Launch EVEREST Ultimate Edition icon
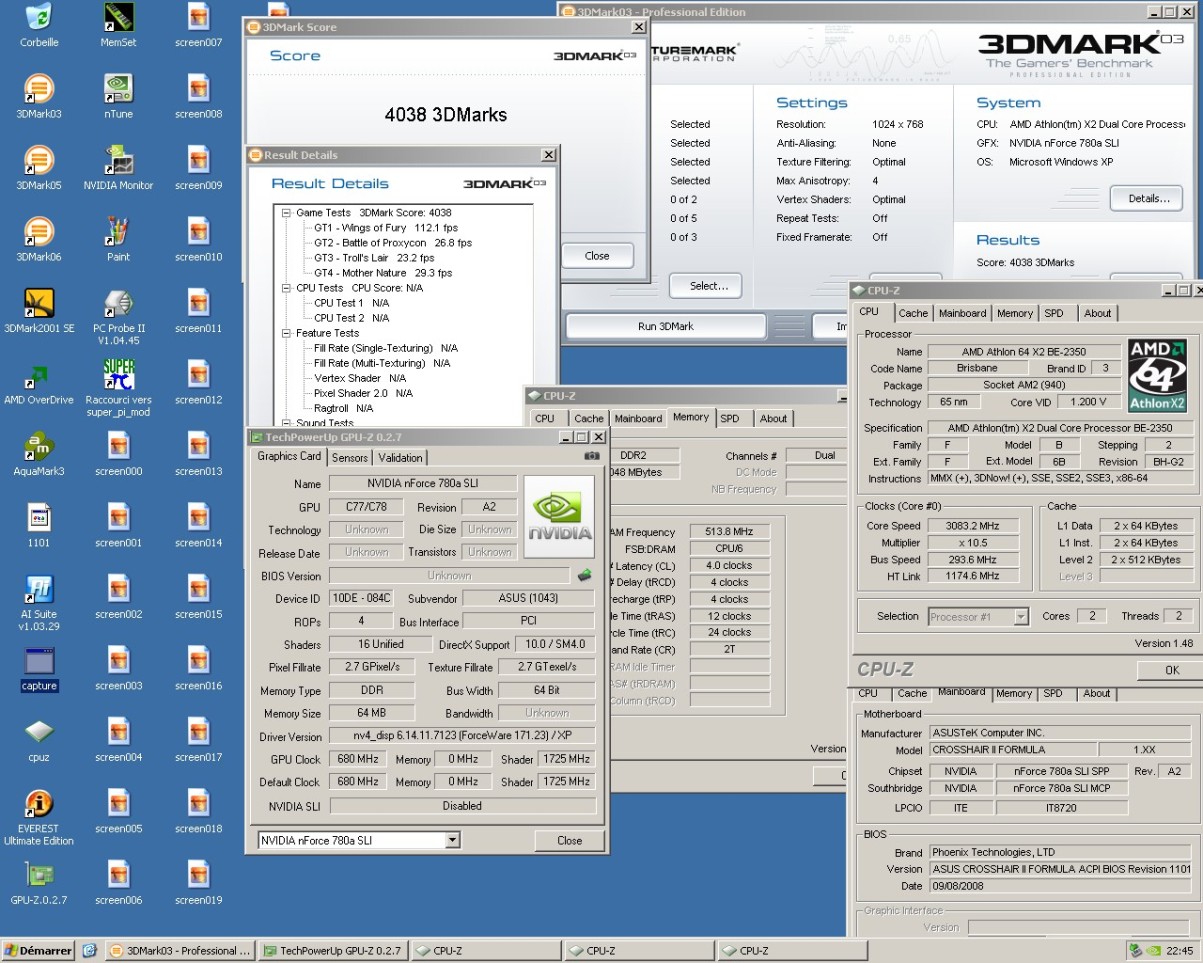This screenshot has height=963, width=1203. point(39,804)
